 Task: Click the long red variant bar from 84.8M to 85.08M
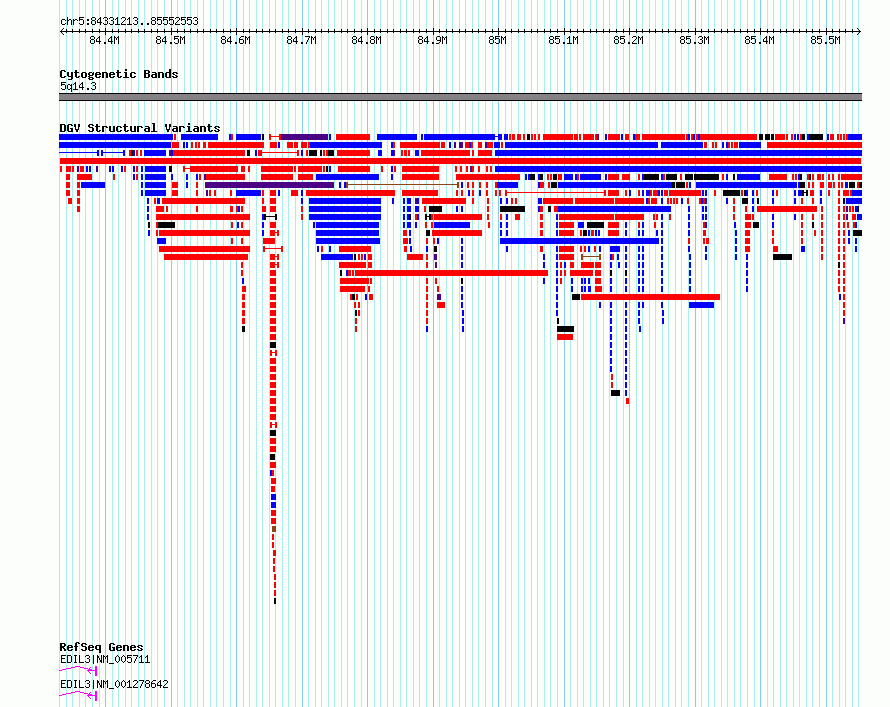coord(451,273)
